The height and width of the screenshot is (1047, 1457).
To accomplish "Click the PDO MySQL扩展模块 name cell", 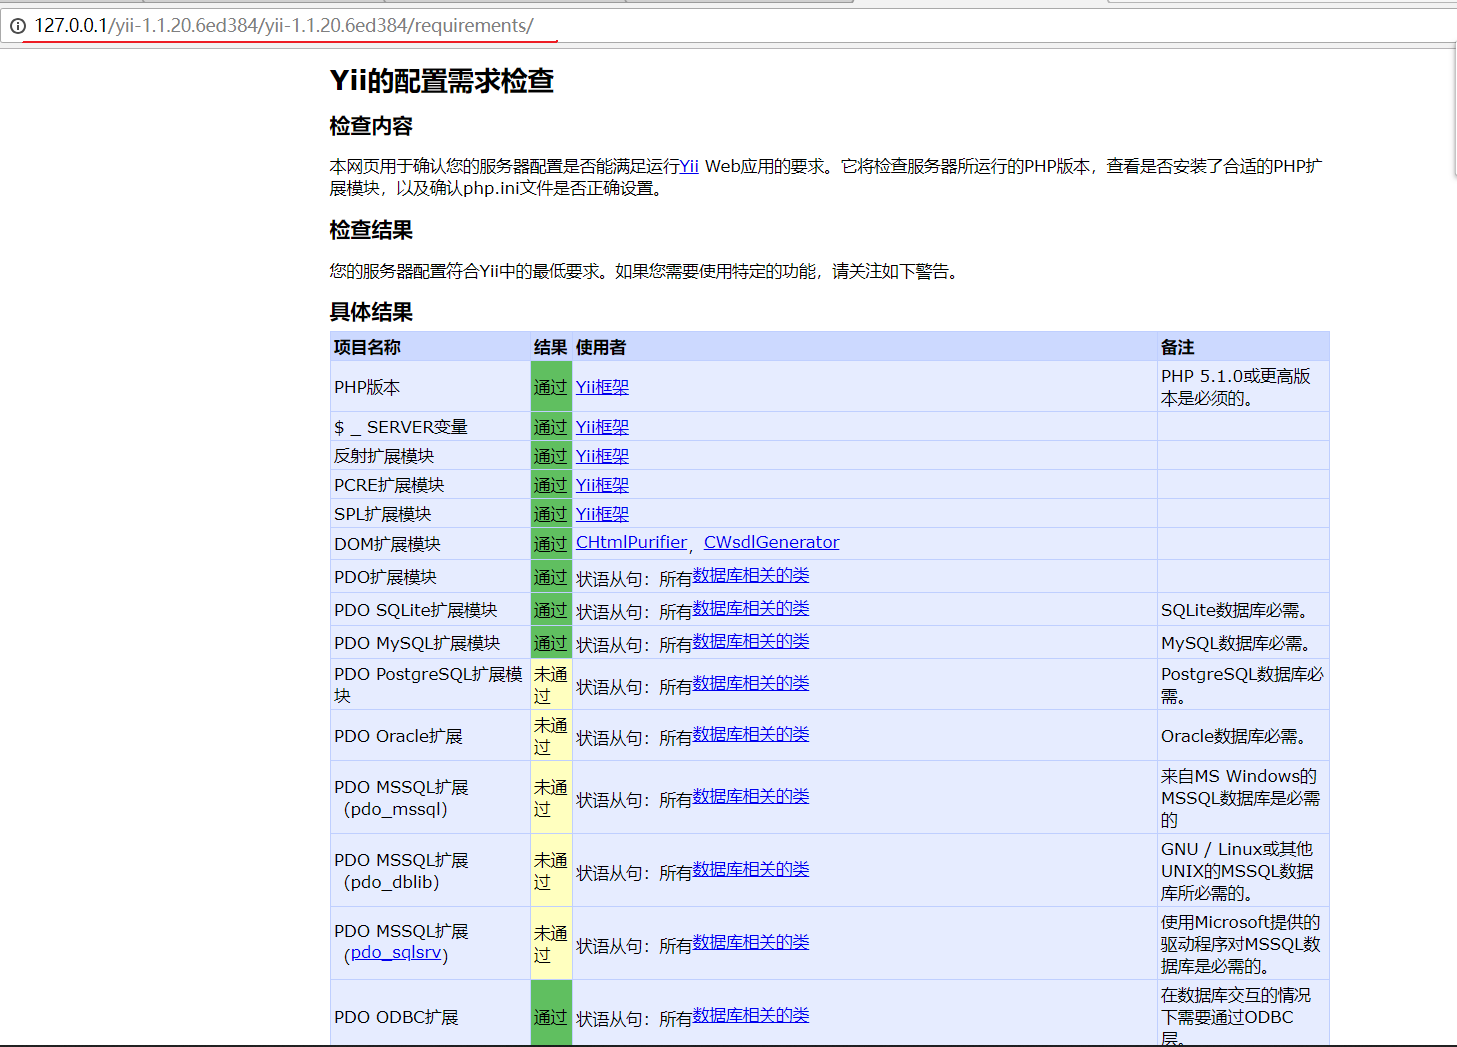I will pos(430,643).
